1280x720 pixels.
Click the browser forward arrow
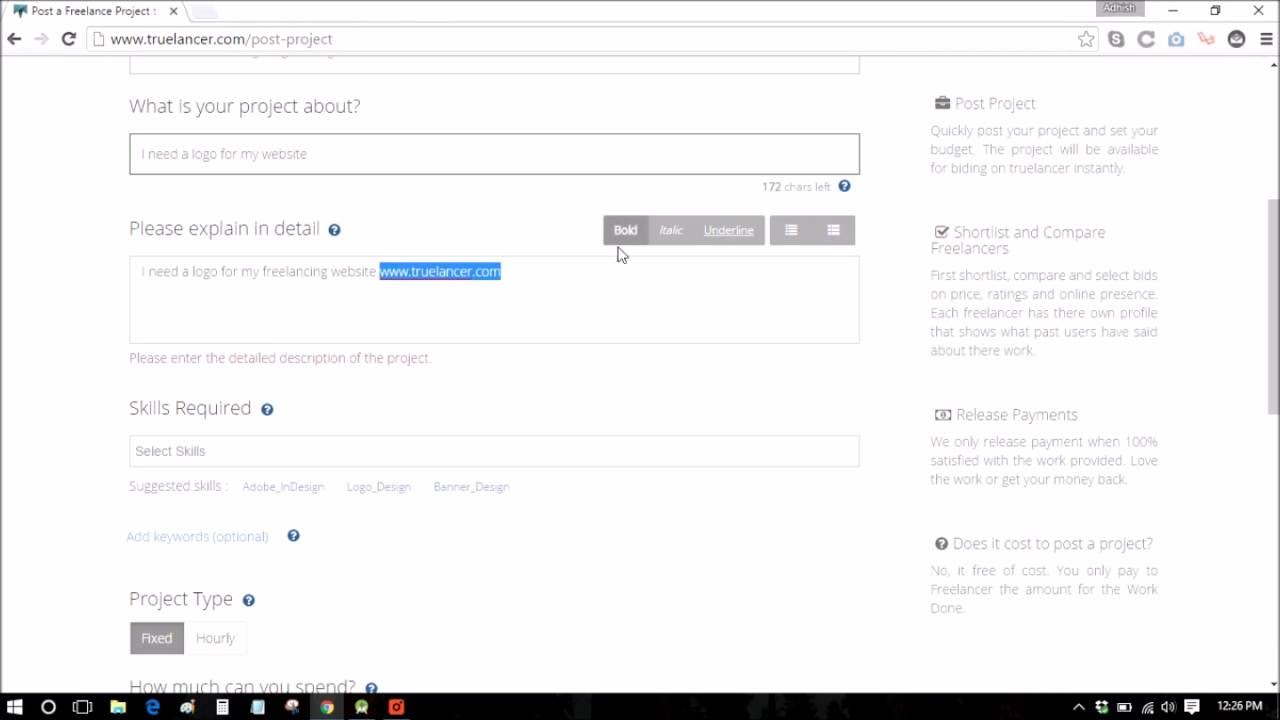click(41, 39)
